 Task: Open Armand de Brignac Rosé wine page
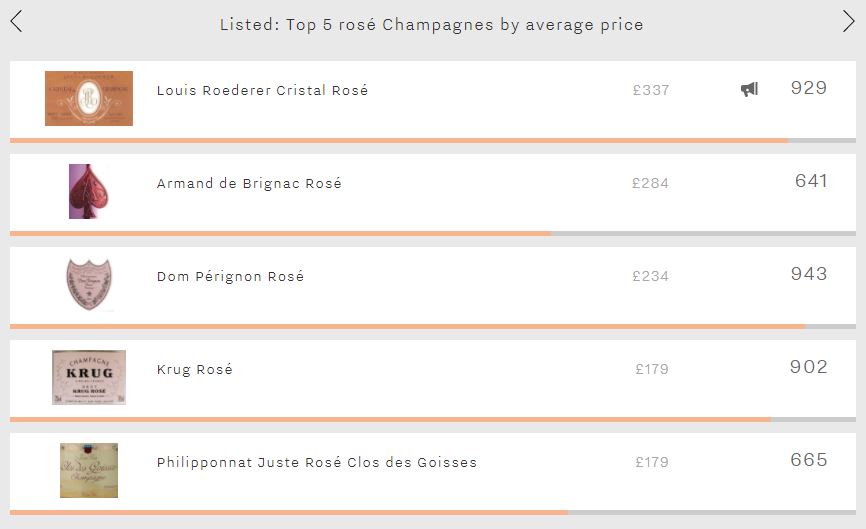click(249, 183)
